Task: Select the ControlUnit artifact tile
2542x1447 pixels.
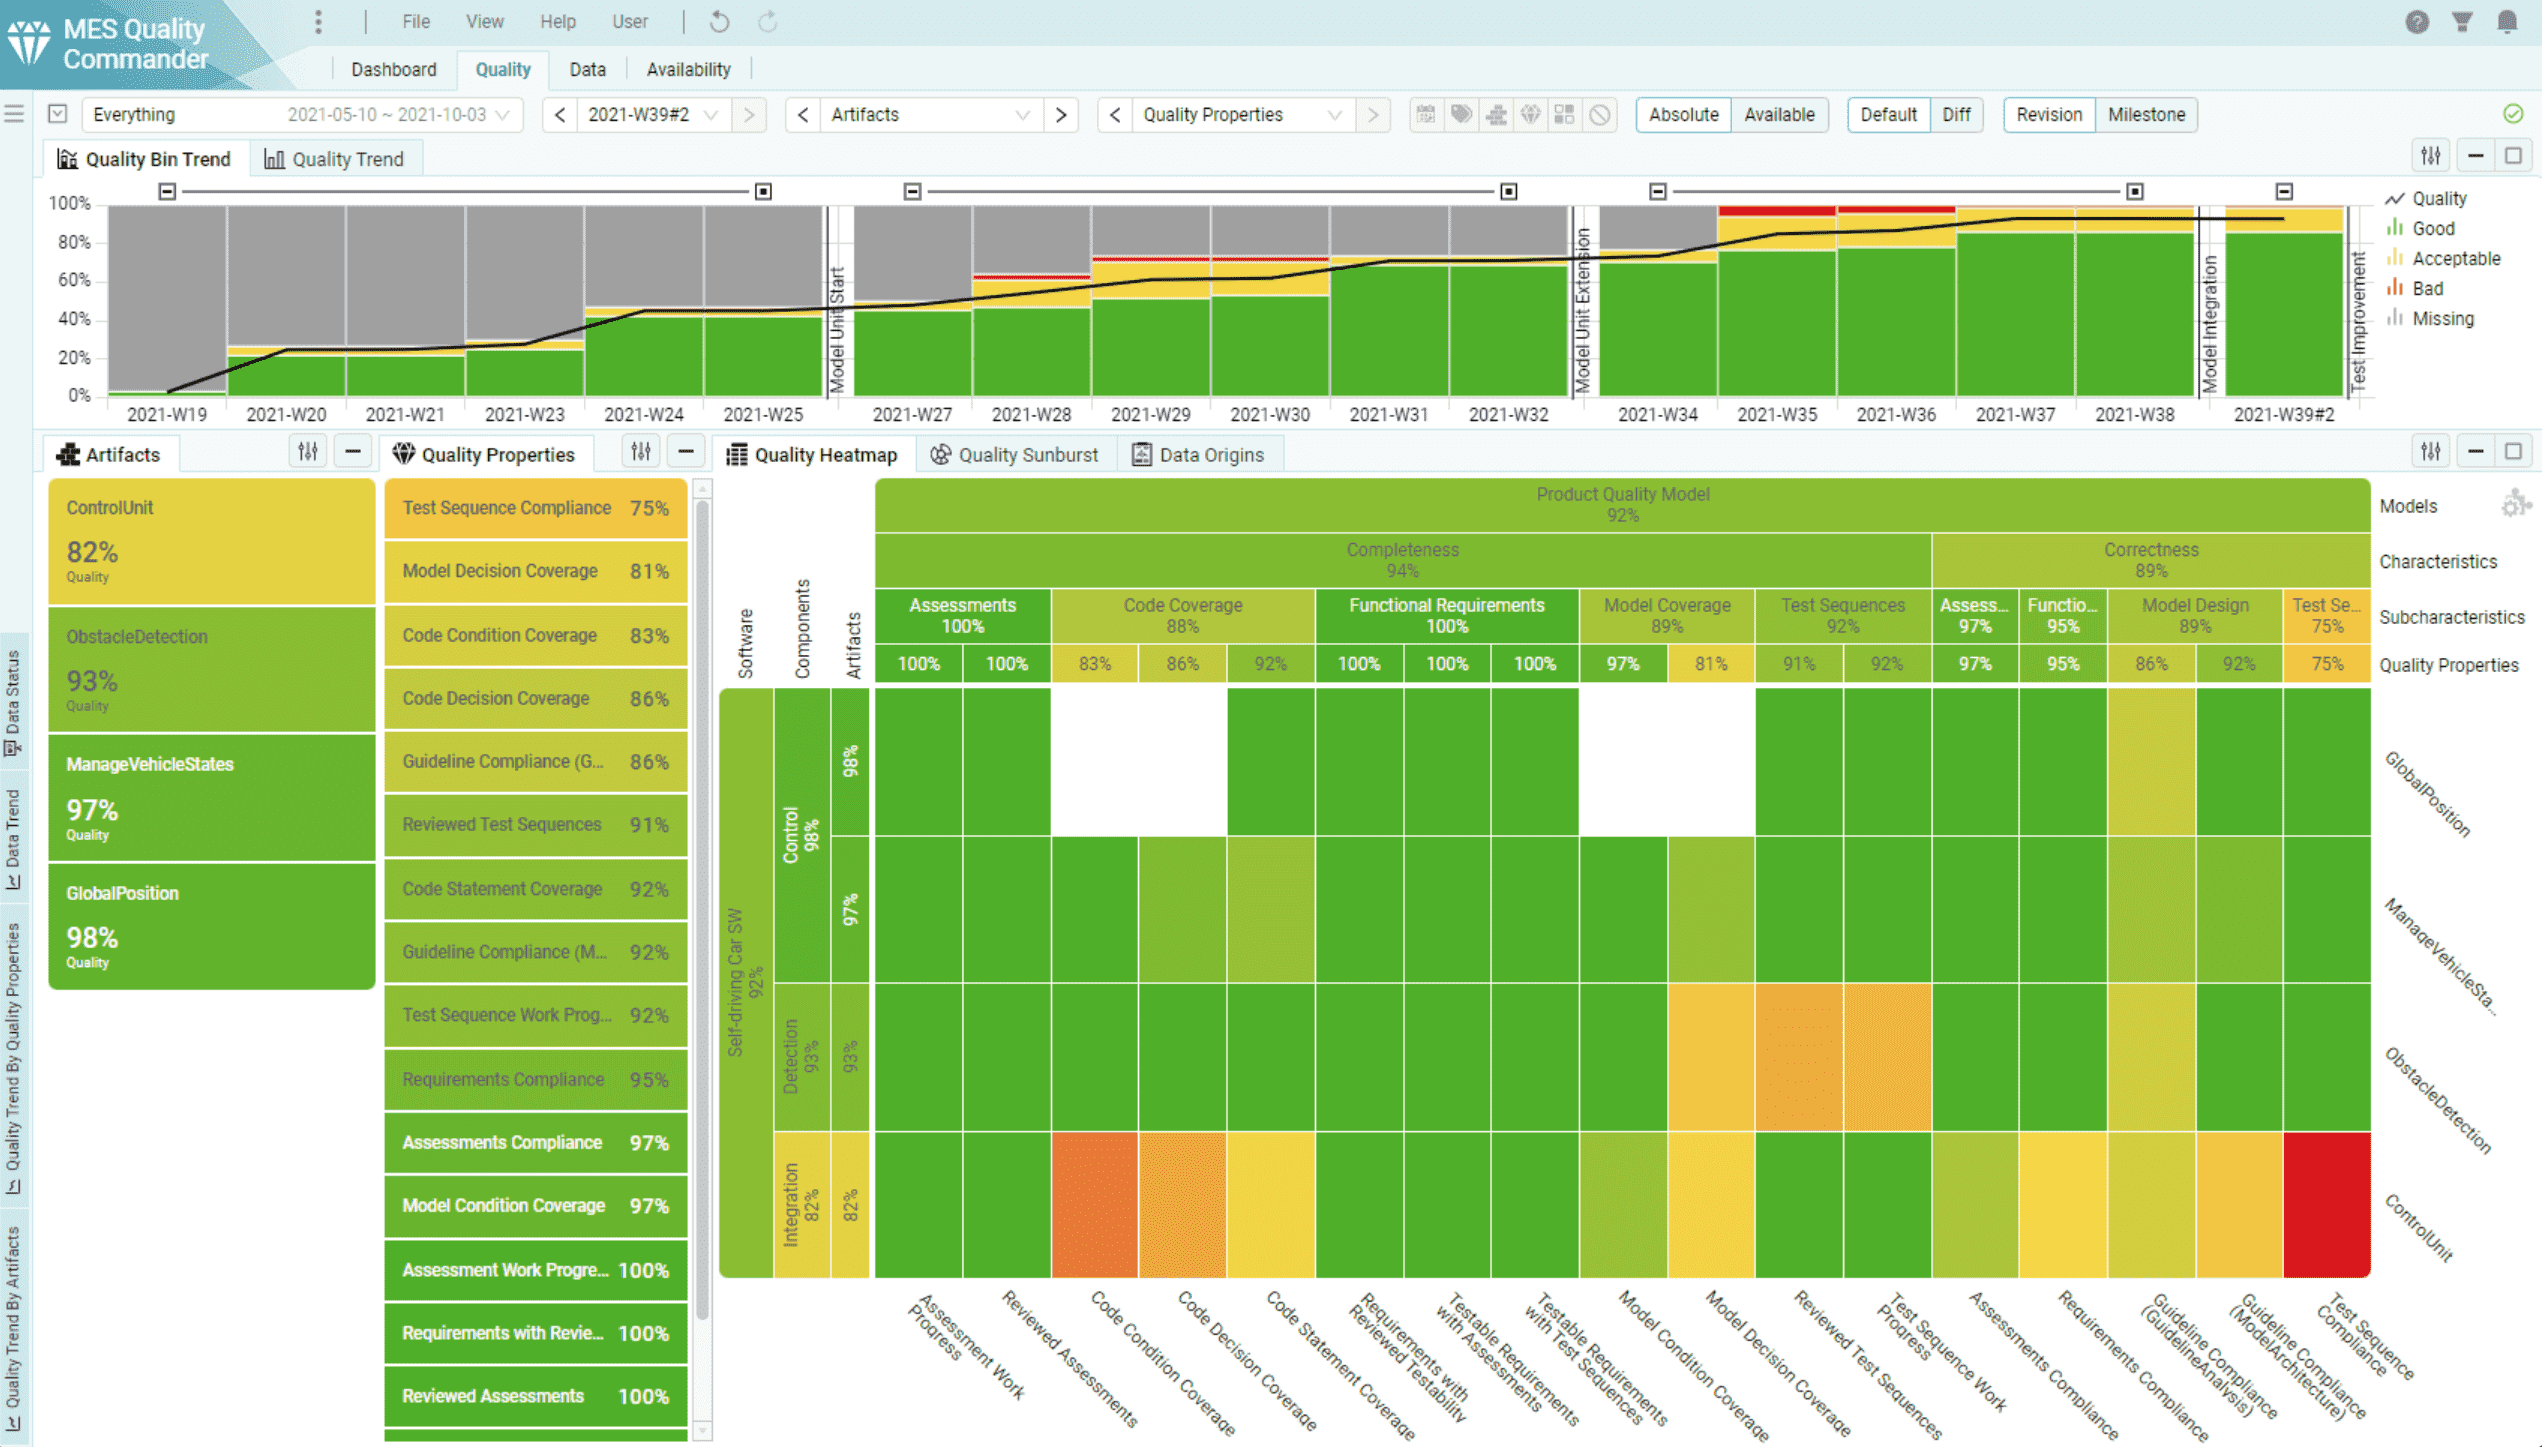Action: pos(211,541)
